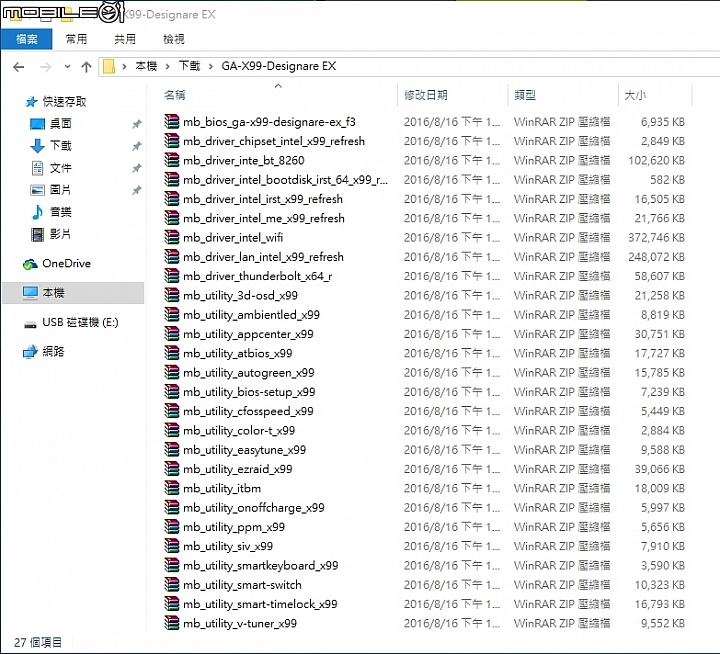Image resolution: width=720 pixels, height=654 pixels.
Task: Select file name mb_utility_color-t_x99
Action: click(x=239, y=430)
